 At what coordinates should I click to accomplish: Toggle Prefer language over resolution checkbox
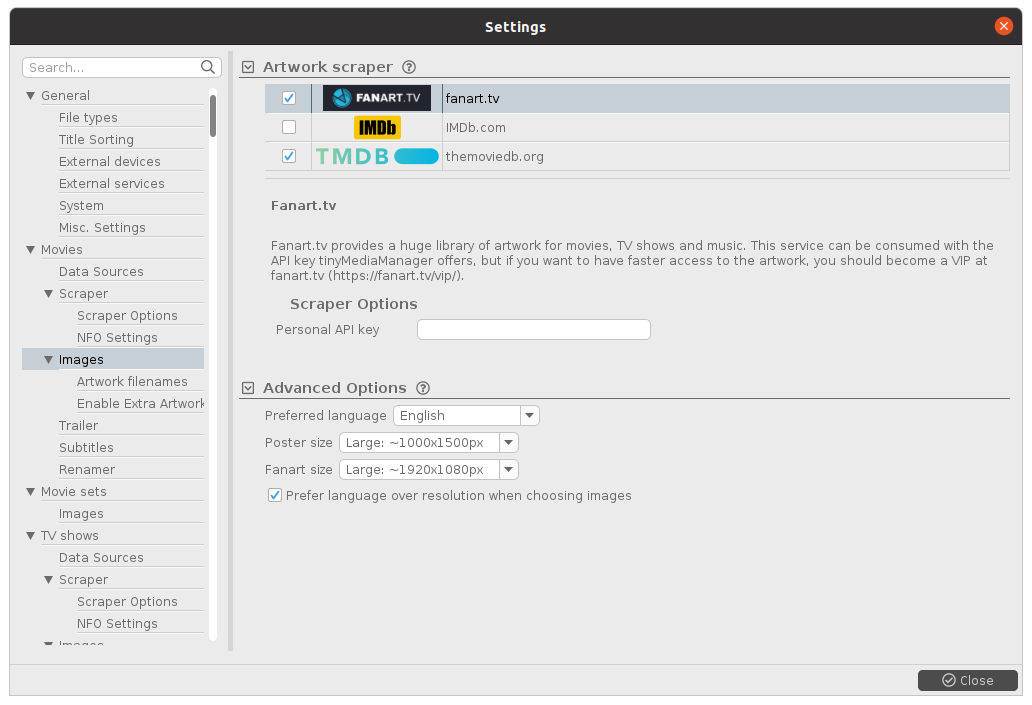275,496
